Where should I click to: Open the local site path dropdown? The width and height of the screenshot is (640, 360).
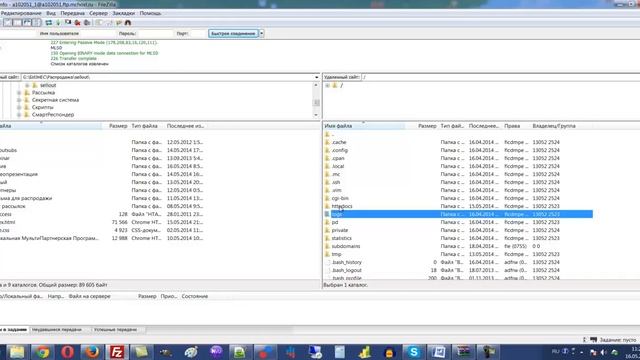pos(316,77)
